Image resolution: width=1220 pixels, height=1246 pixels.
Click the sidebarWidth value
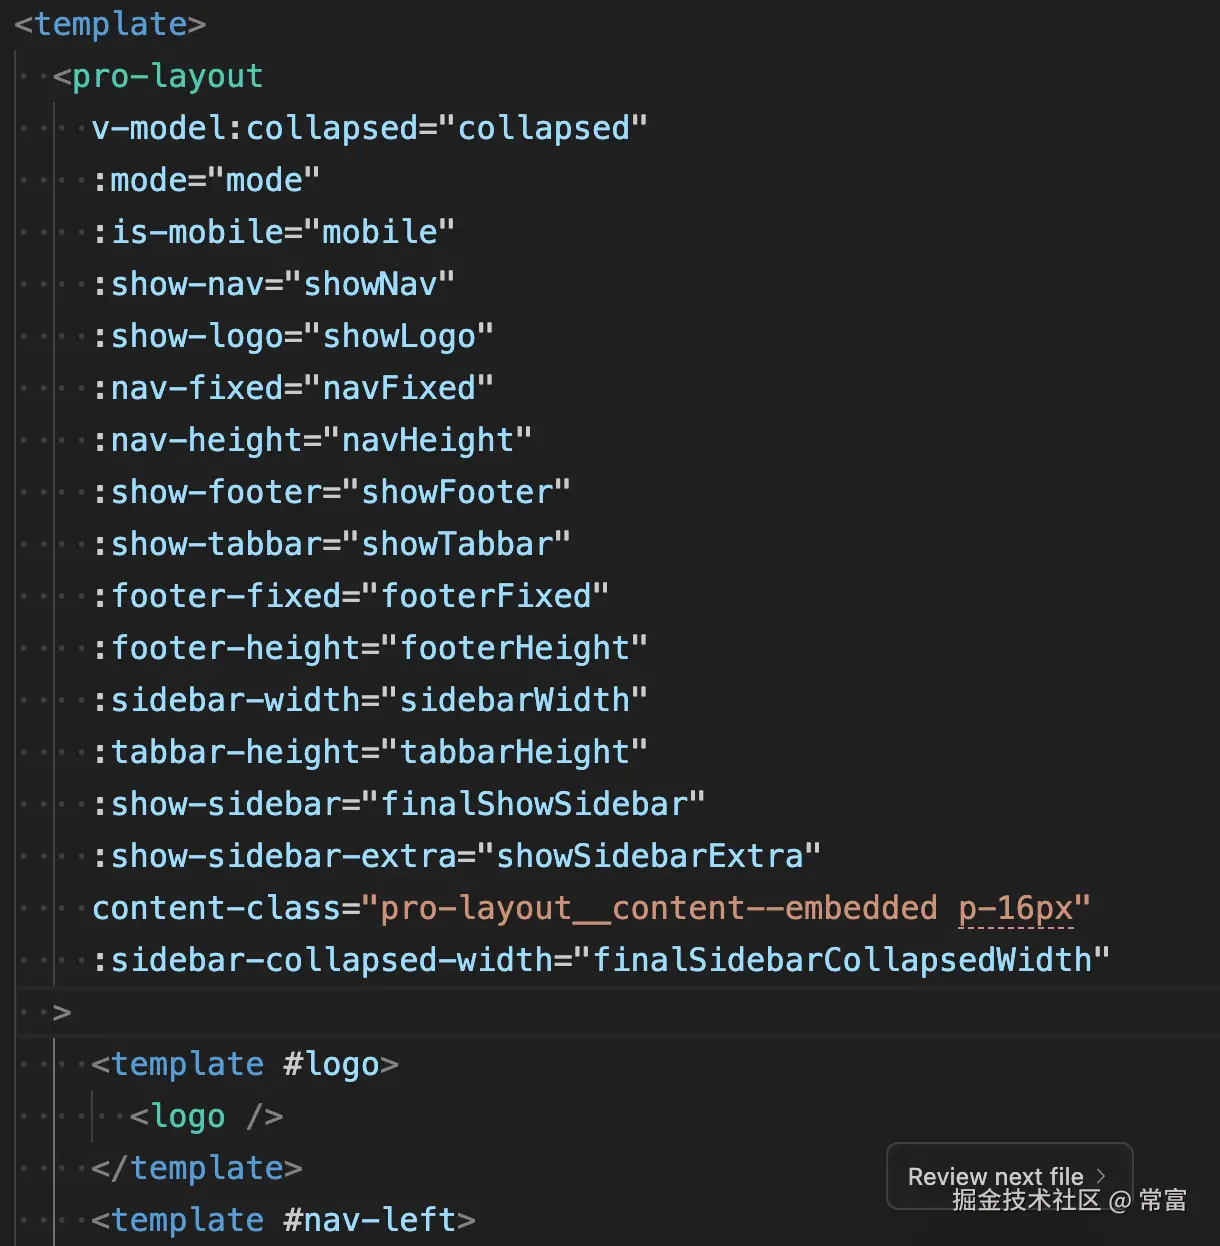514,700
